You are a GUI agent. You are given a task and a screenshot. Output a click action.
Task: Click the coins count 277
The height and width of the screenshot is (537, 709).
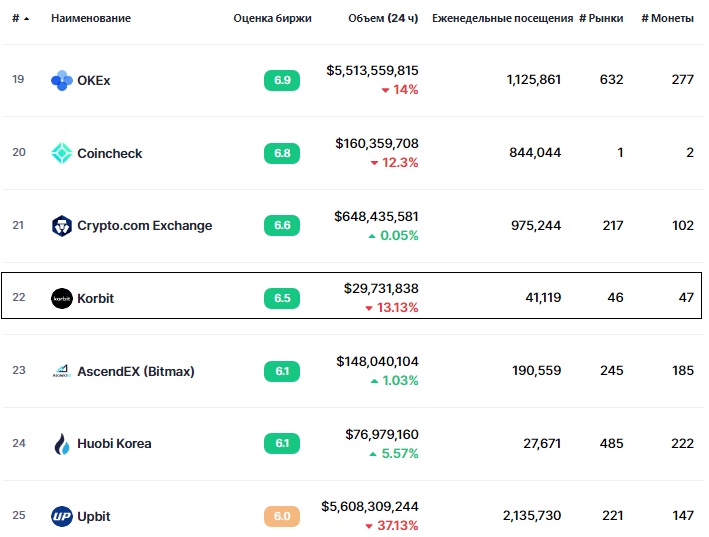tap(682, 80)
